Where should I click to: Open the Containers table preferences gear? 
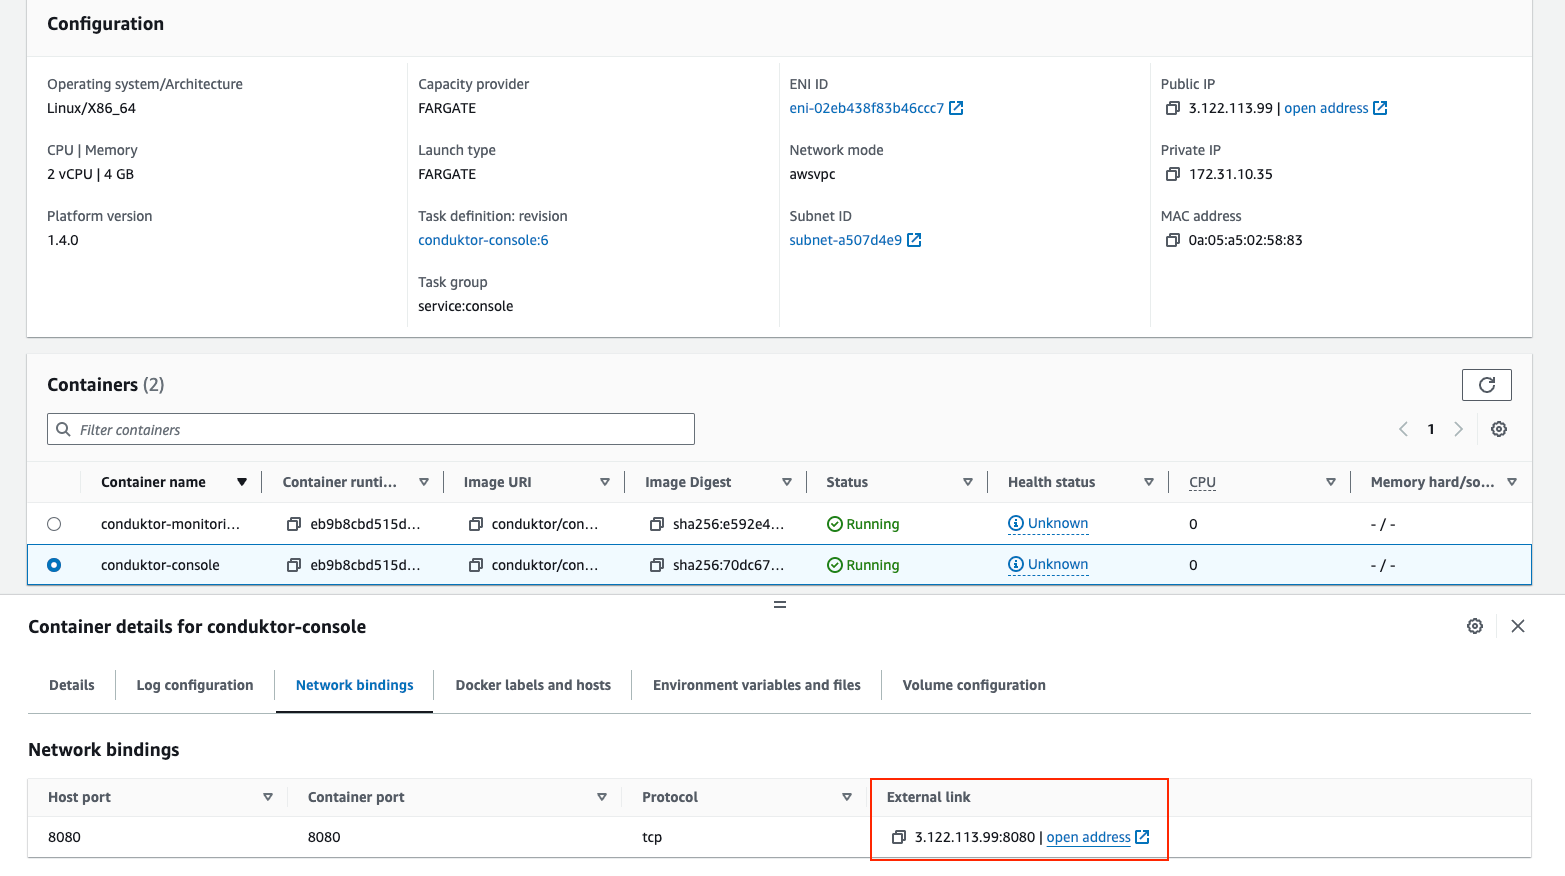point(1498,428)
